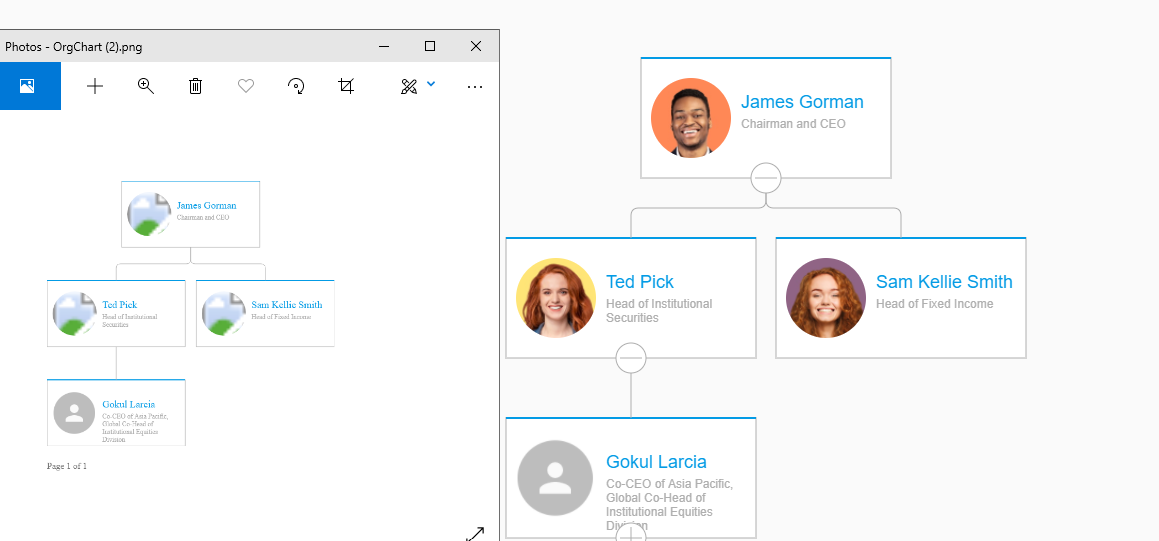The image size is (1159, 541).
Task: Open the Crop tool icon
Action: 346,86
